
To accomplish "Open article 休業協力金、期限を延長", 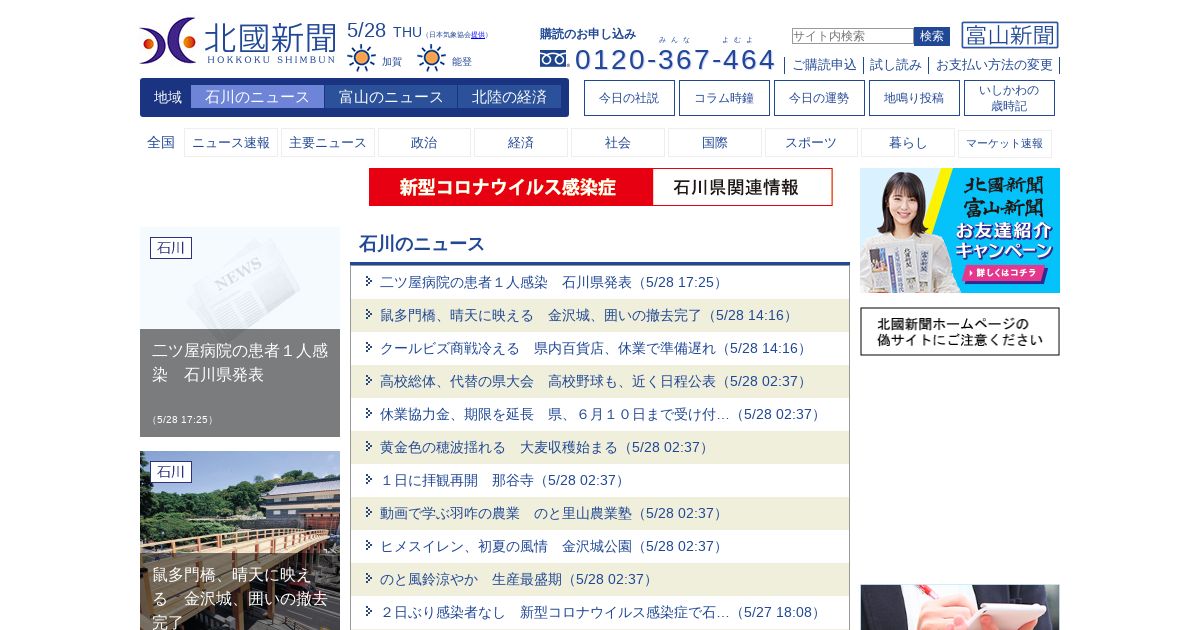I will [602, 415].
